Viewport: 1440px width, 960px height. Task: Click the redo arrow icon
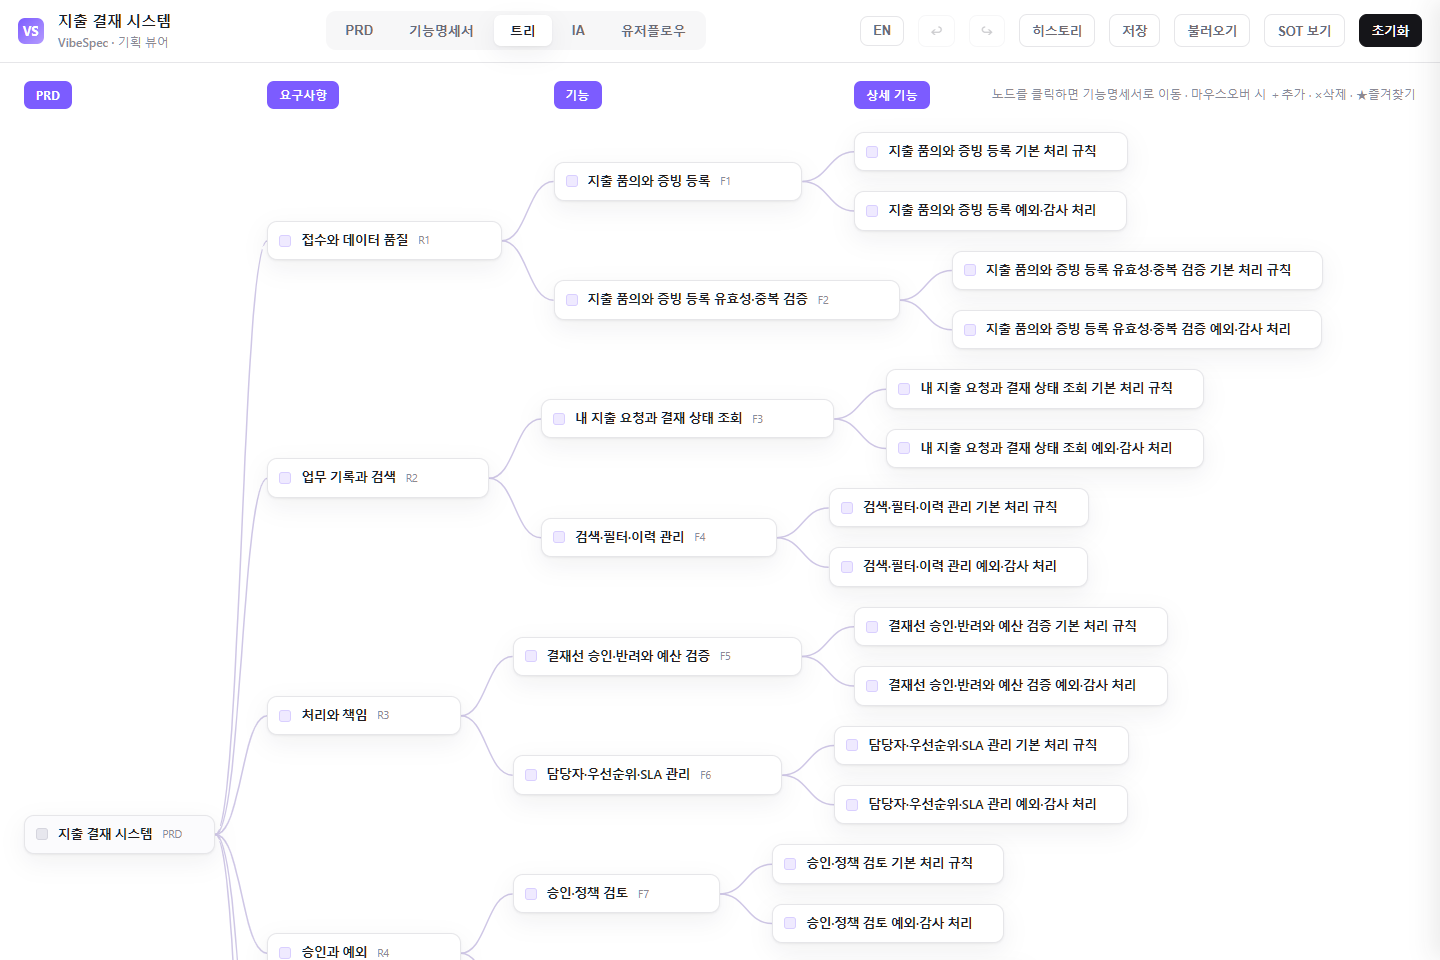coord(987,31)
